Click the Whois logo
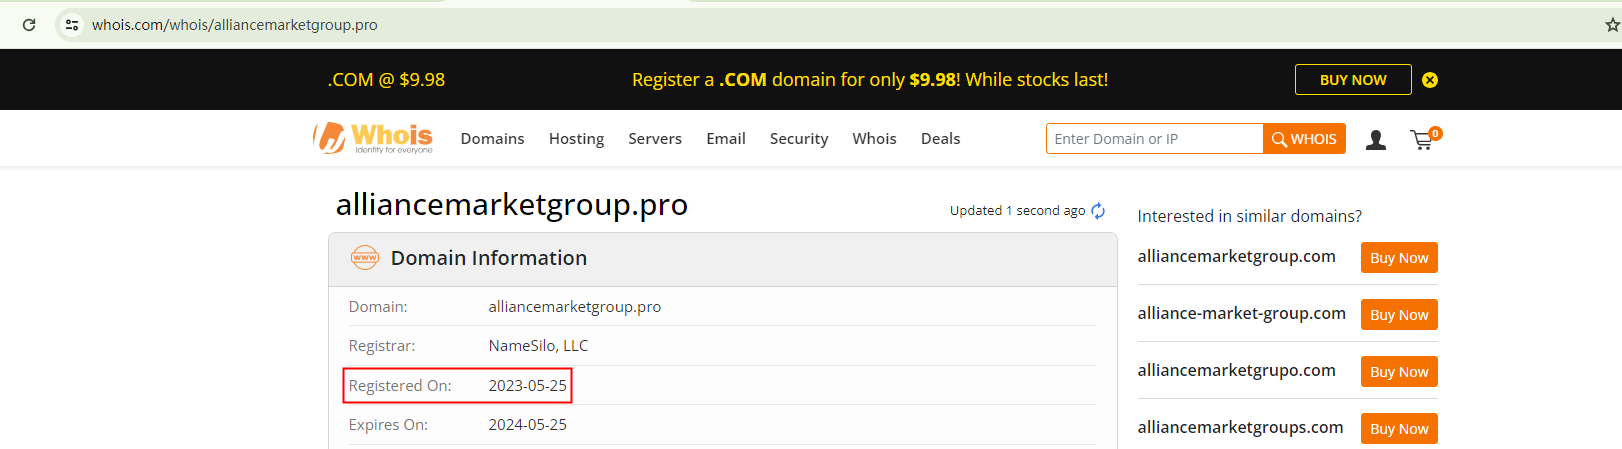This screenshot has height=449, width=1622. pyautogui.click(x=373, y=138)
